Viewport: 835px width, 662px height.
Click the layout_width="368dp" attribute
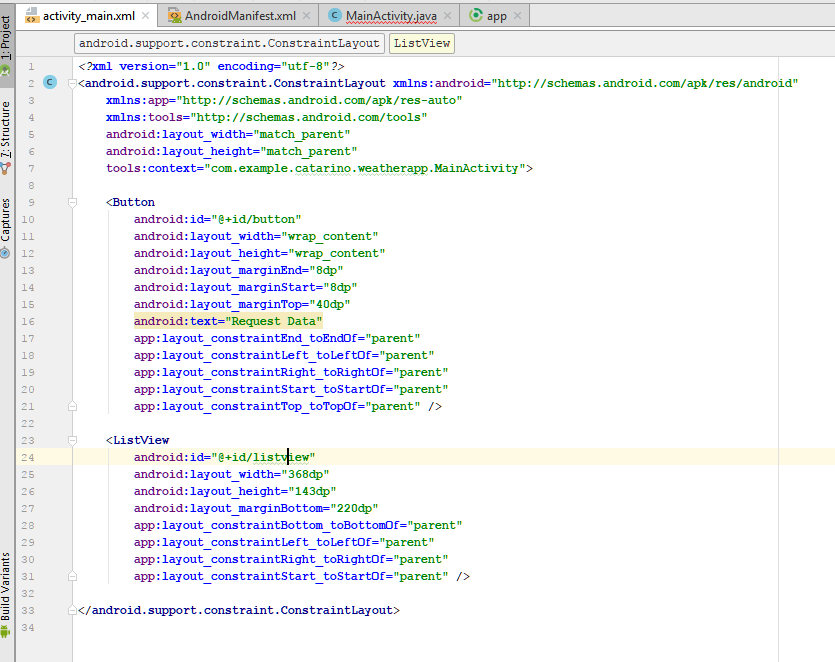pos(231,474)
